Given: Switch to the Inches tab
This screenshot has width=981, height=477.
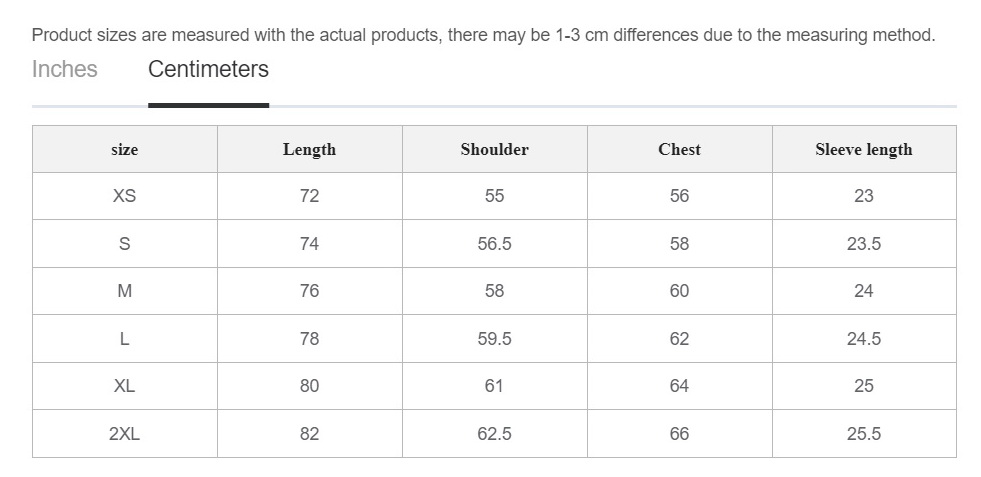Looking at the screenshot, I should point(64,69).
